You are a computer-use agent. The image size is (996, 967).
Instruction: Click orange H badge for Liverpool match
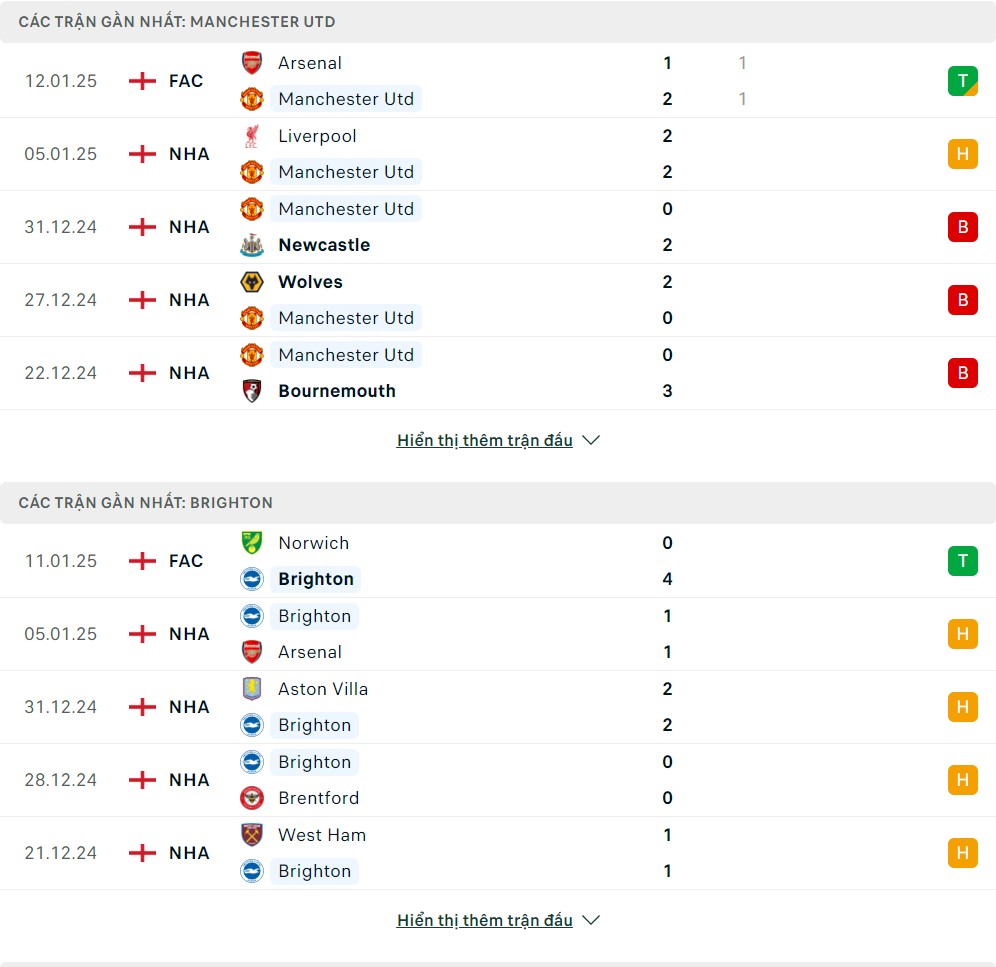[963, 154]
